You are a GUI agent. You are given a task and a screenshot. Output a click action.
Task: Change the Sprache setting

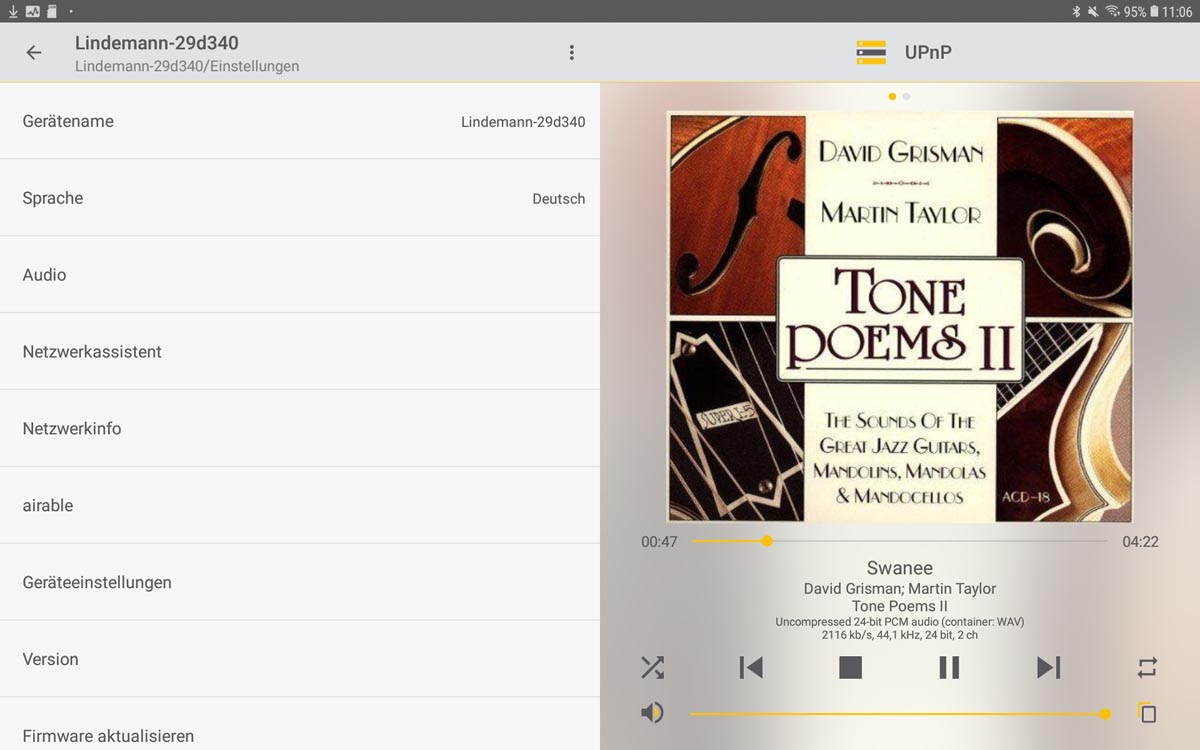(x=300, y=198)
